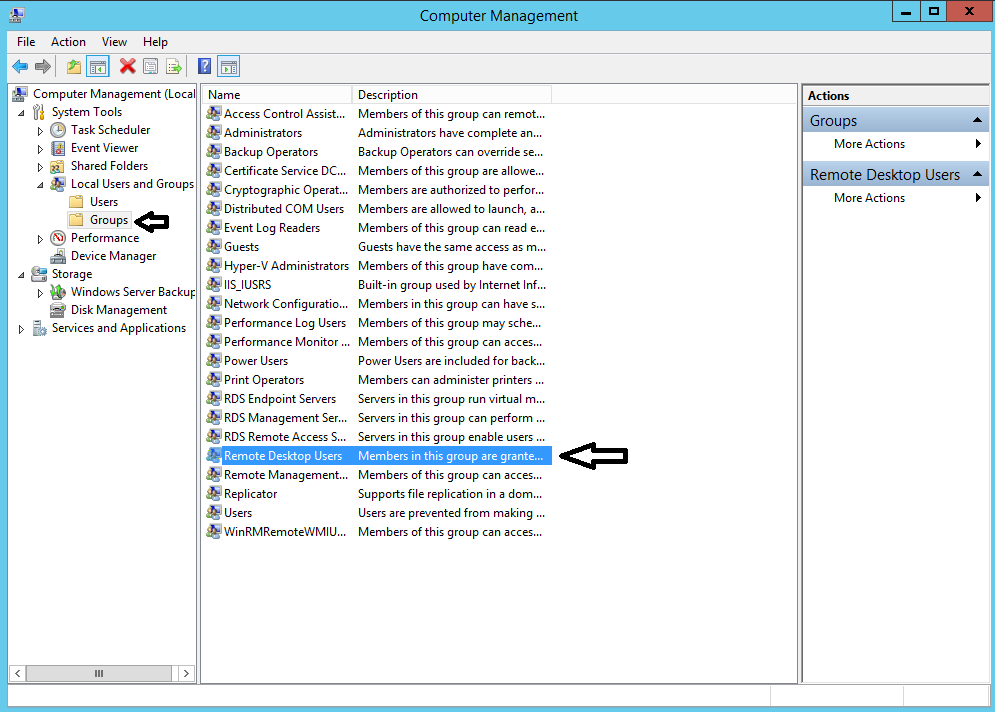The width and height of the screenshot is (995, 712).
Task: Open the File menu
Action: coord(26,42)
